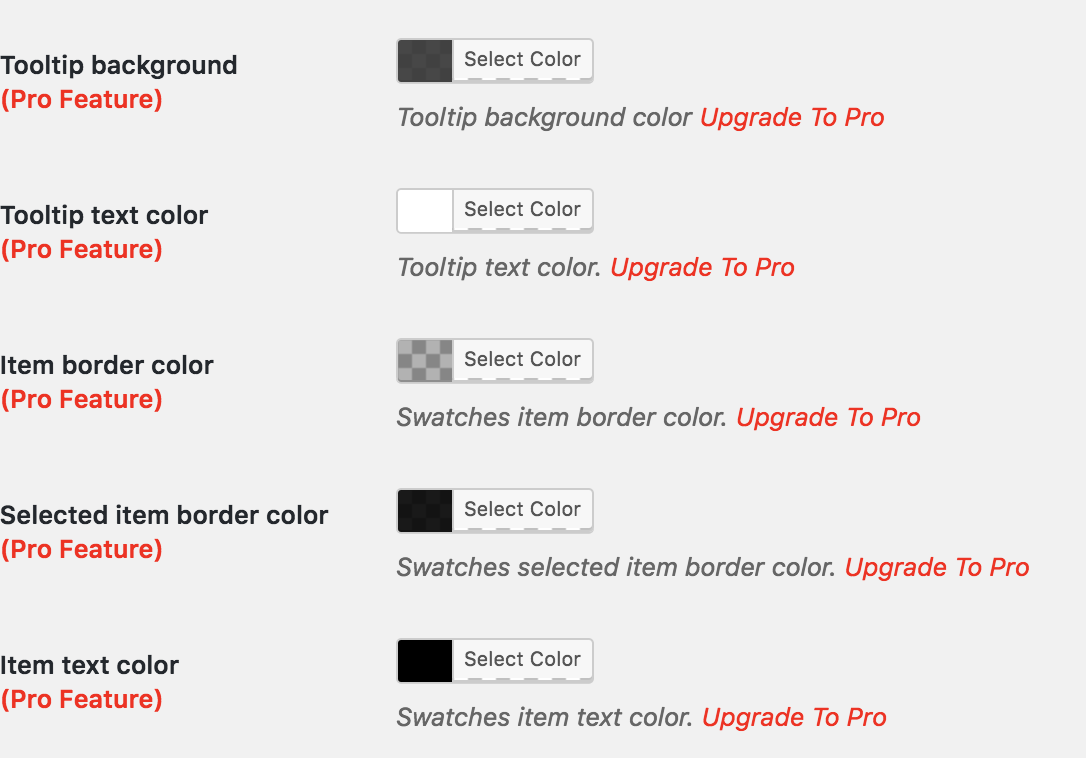
Task: Visit Upgrade To Pro for selected item border color
Action: 936,568
